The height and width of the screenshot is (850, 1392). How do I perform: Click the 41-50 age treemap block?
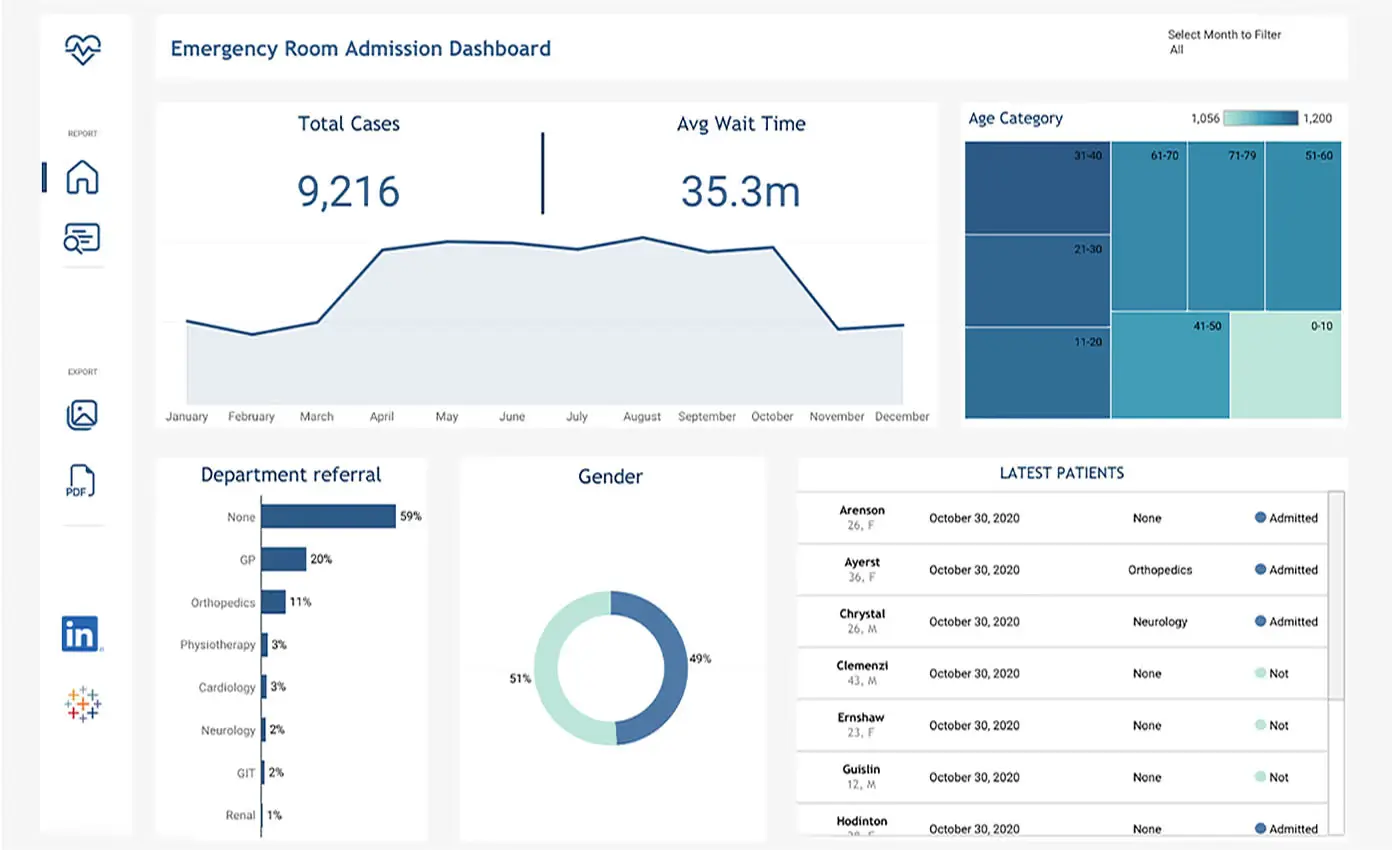(x=1170, y=365)
